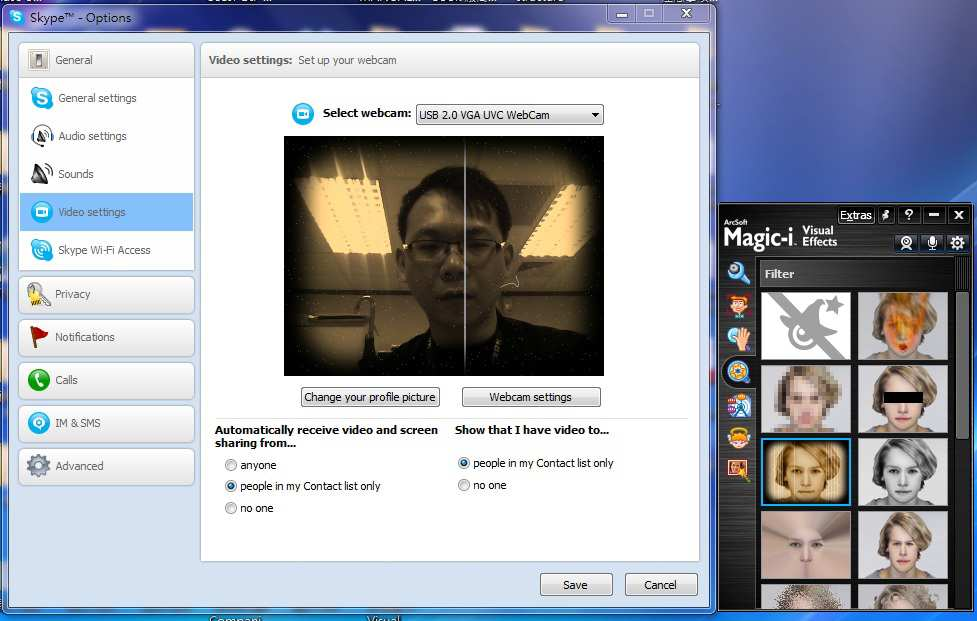Open Skype Wi-Fi Access settings
Image resolution: width=977 pixels, height=621 pixels.
pyautogui.click(x=107, y=250)
